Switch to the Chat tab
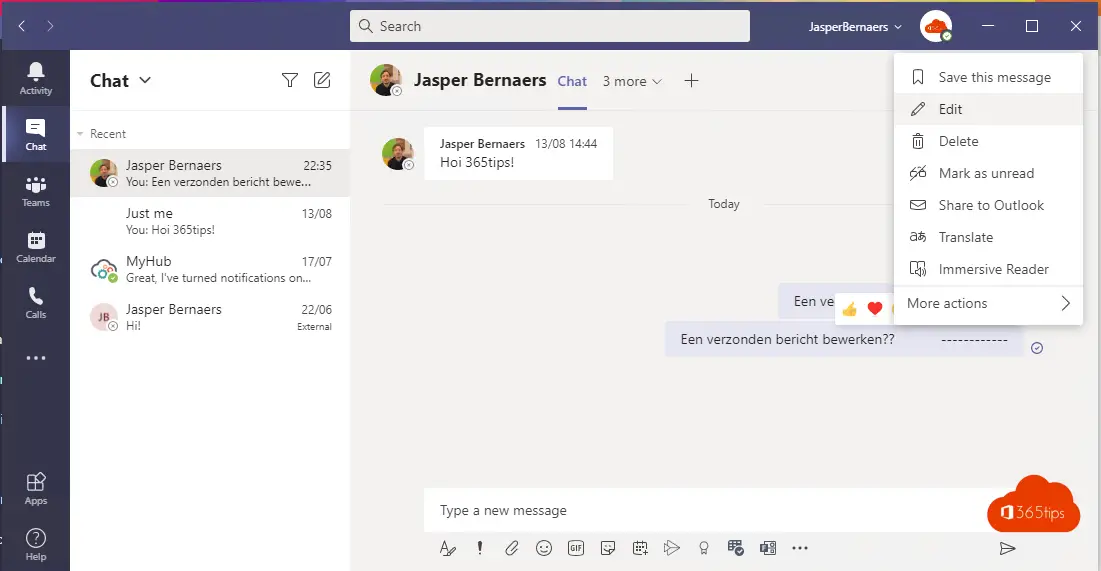1101x571 pixels. pyautogui.click(x=572, y=81)
